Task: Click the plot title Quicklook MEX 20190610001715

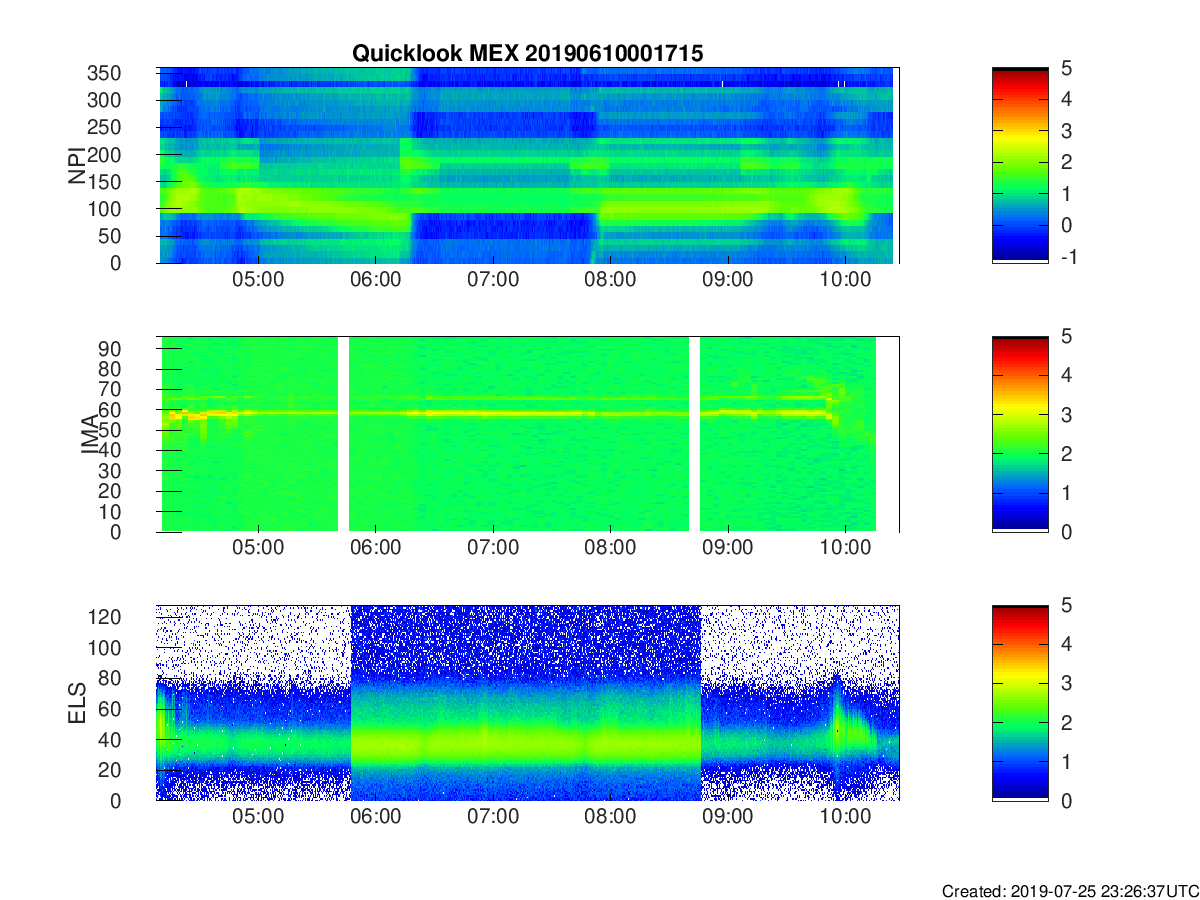Action: (x=527, y=54)
